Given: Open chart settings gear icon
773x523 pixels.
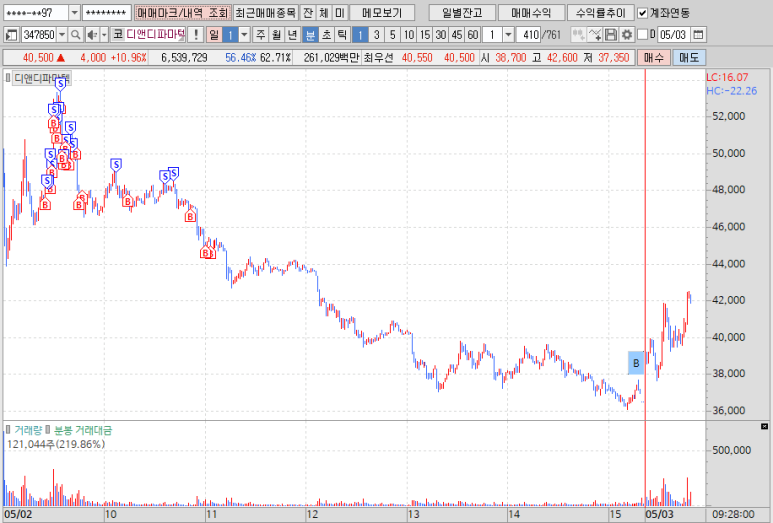Looking at the screenshot, I should click(627, 35).
